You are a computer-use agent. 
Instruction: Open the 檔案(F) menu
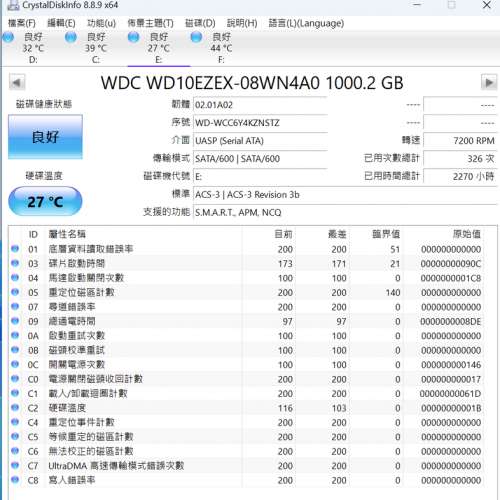point(22,23)
